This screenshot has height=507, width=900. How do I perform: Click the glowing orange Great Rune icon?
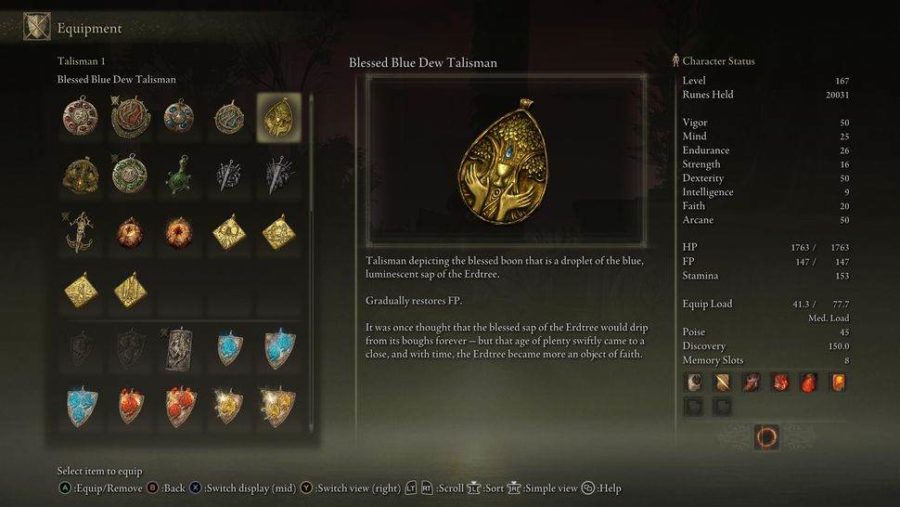coord(766,438)
